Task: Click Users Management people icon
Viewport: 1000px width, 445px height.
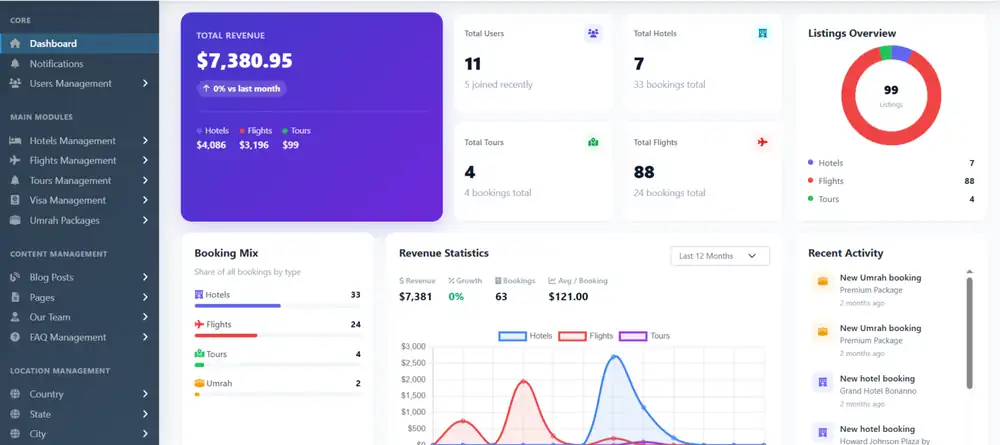Action: tap(15, 84)
